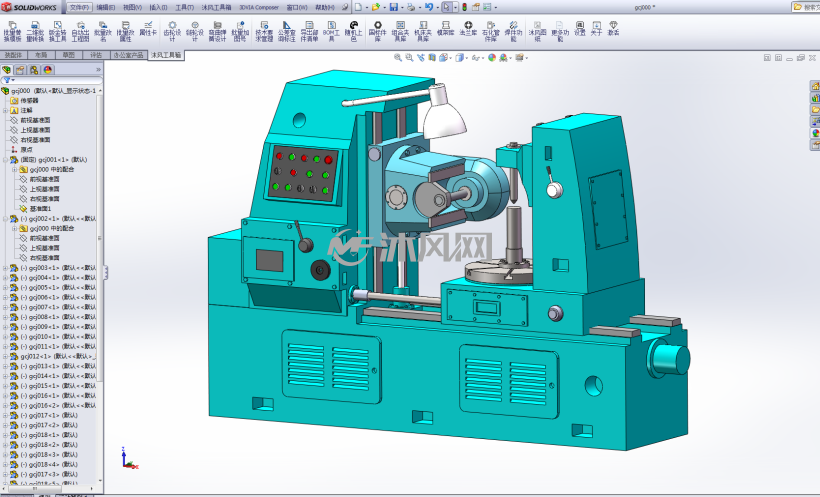Open the 模架库 mold base library
Image resolution: width=820 pixels, height=497 pixels.
[x=446, y=28]
